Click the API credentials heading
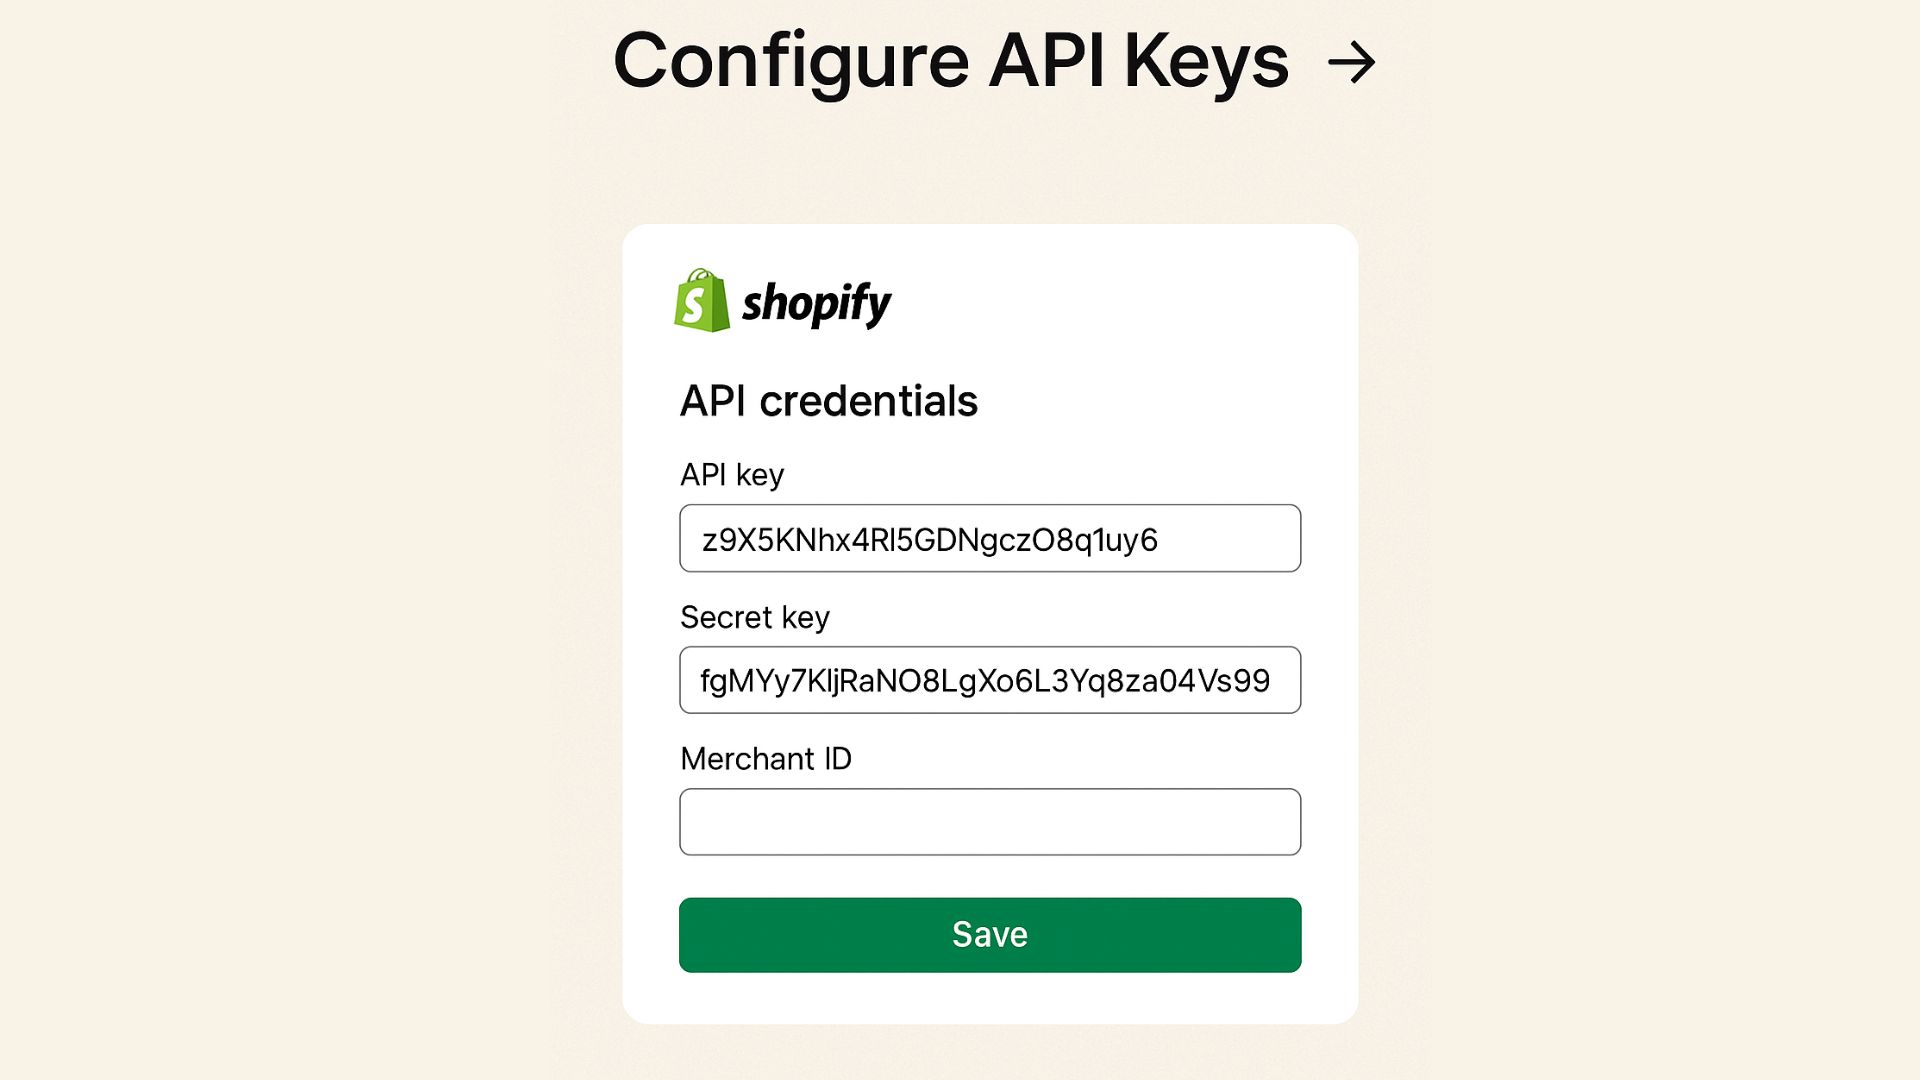This screenshot has width=1920, height=1080. click(829, 401)
